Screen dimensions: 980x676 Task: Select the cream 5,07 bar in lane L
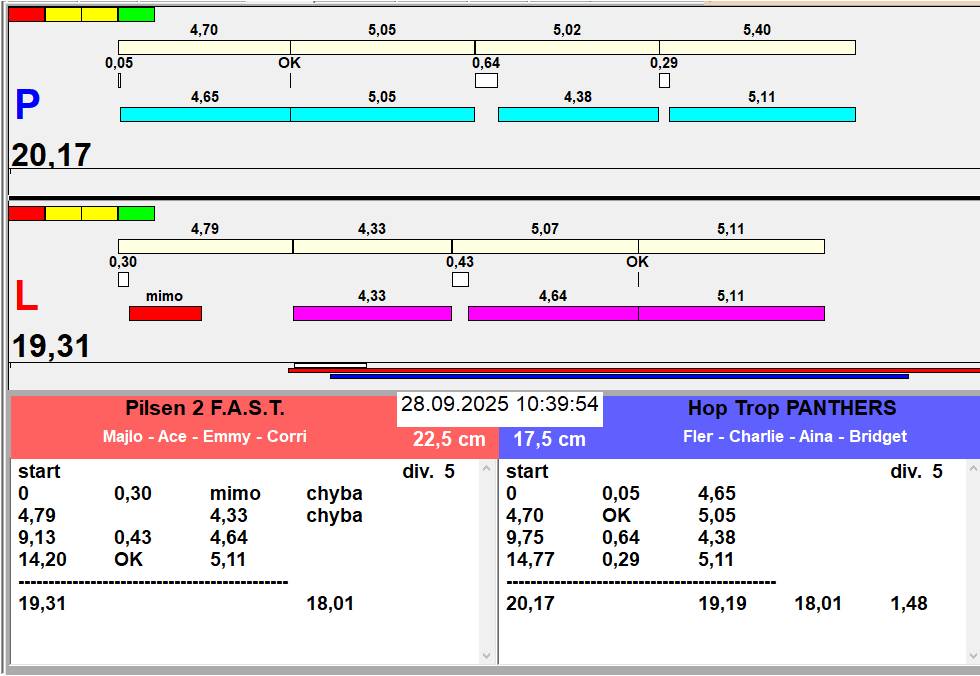point(545,246)
